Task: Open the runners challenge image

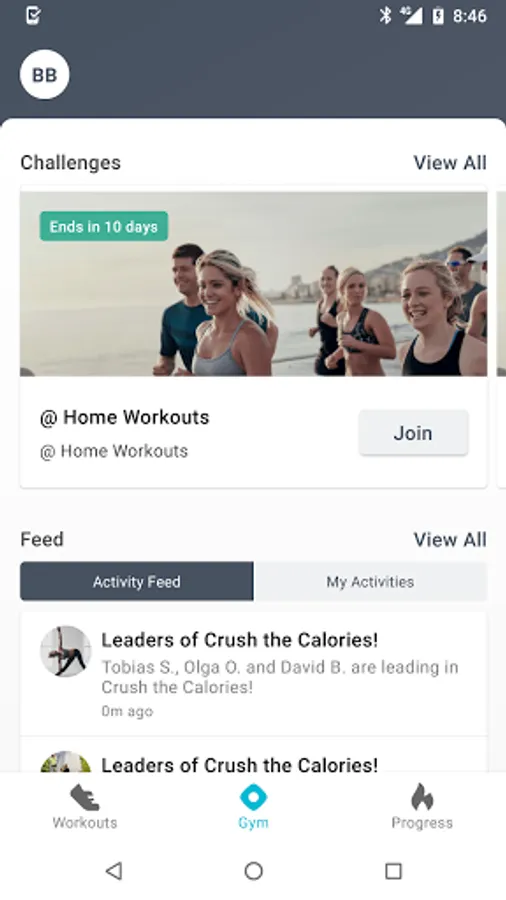Action: point(254,284)
